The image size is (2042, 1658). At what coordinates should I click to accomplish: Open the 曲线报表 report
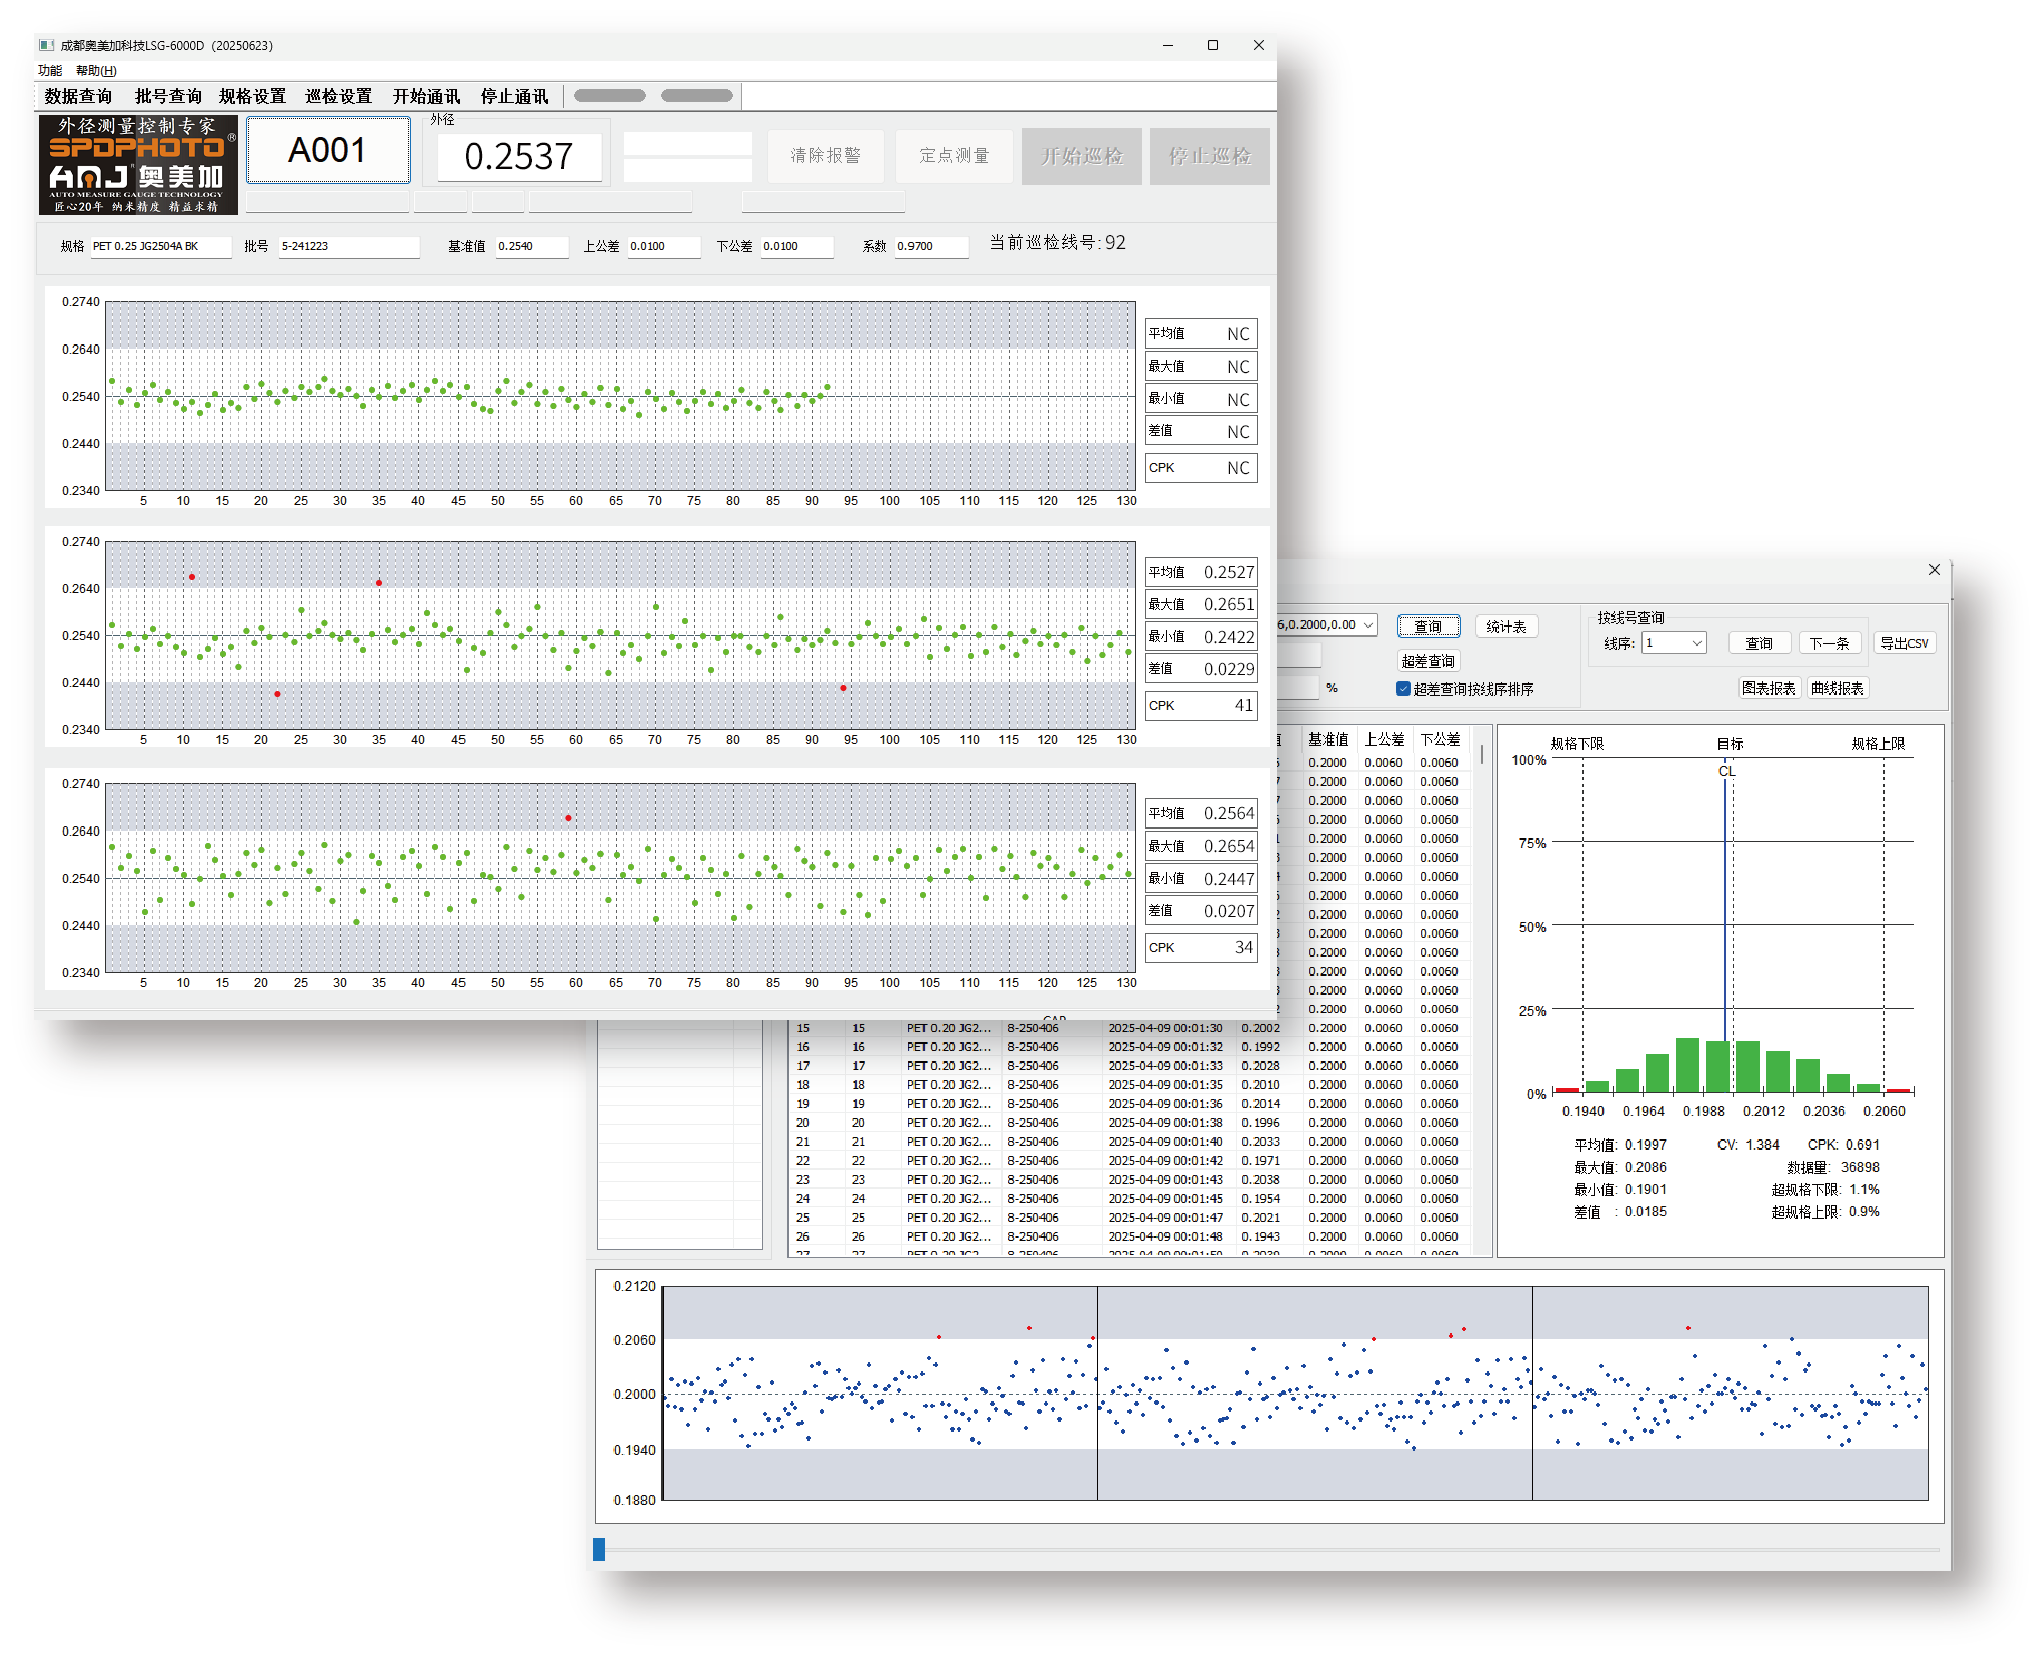1837,688
